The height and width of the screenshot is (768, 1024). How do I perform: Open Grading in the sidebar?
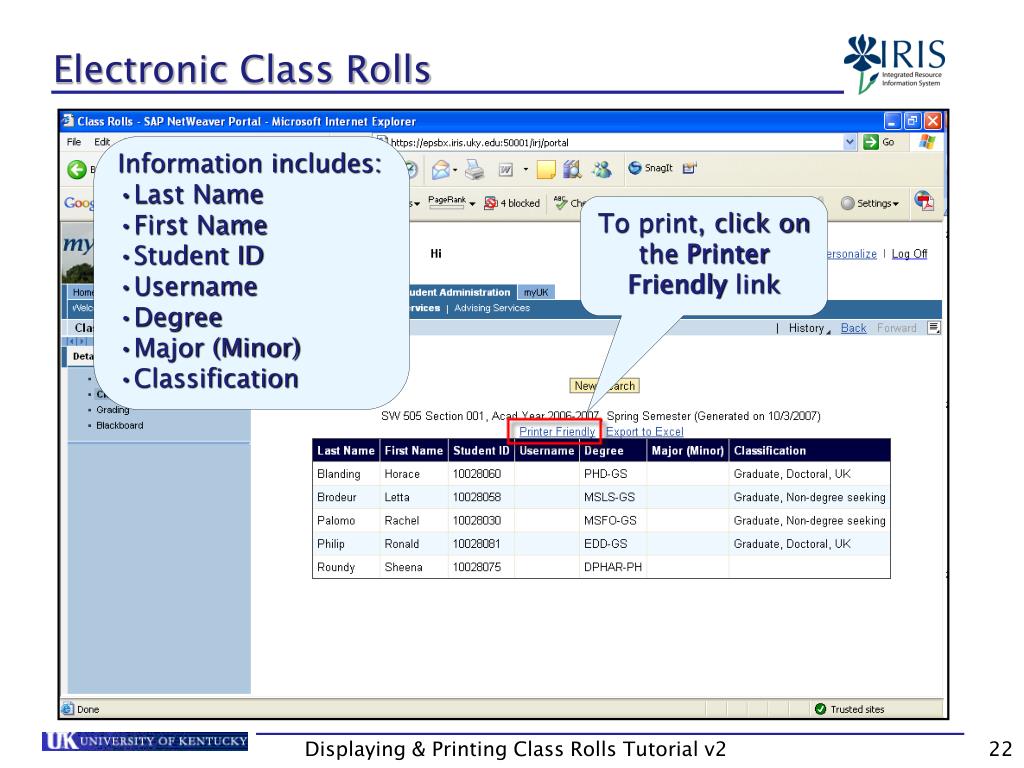click(113, 409)
